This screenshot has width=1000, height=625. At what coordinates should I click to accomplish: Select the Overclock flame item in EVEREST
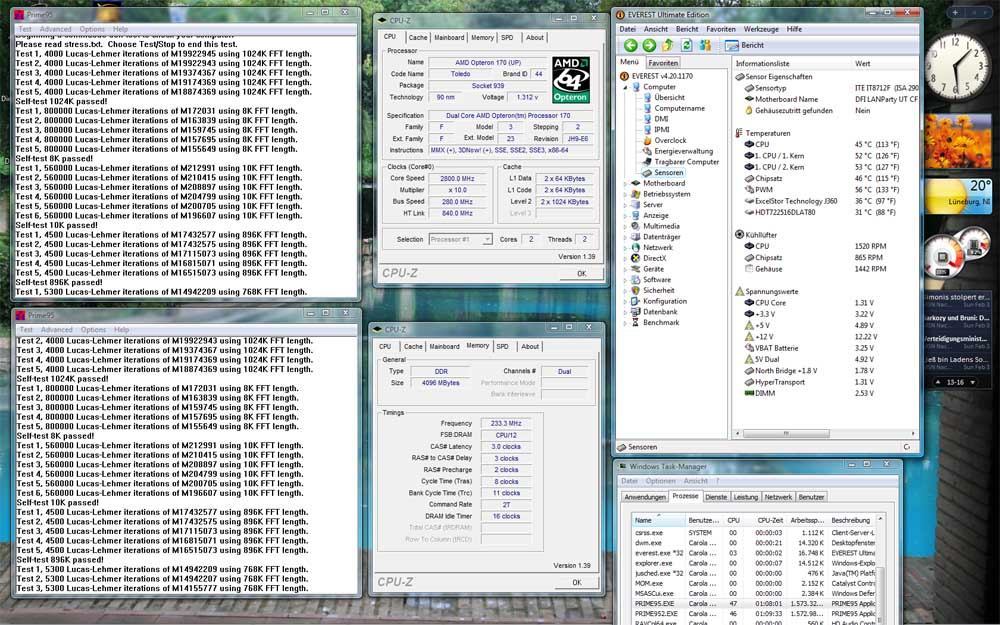(x=665, y=140)
